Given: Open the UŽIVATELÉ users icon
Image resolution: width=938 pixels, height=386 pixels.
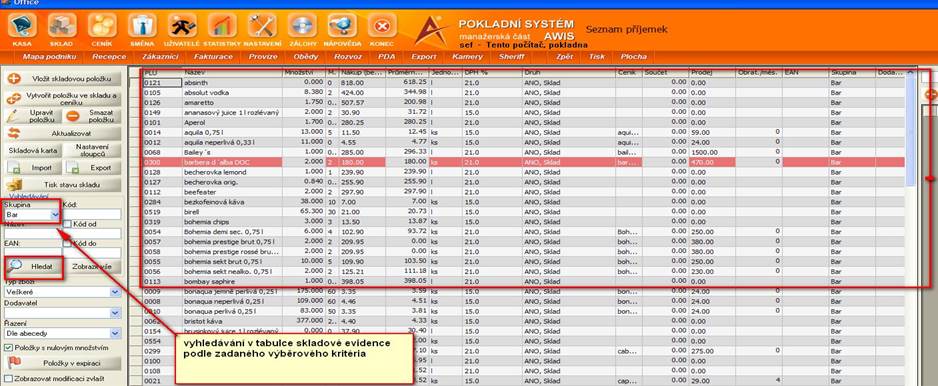Looking at the screenshot, I should (x=182, y=26).
